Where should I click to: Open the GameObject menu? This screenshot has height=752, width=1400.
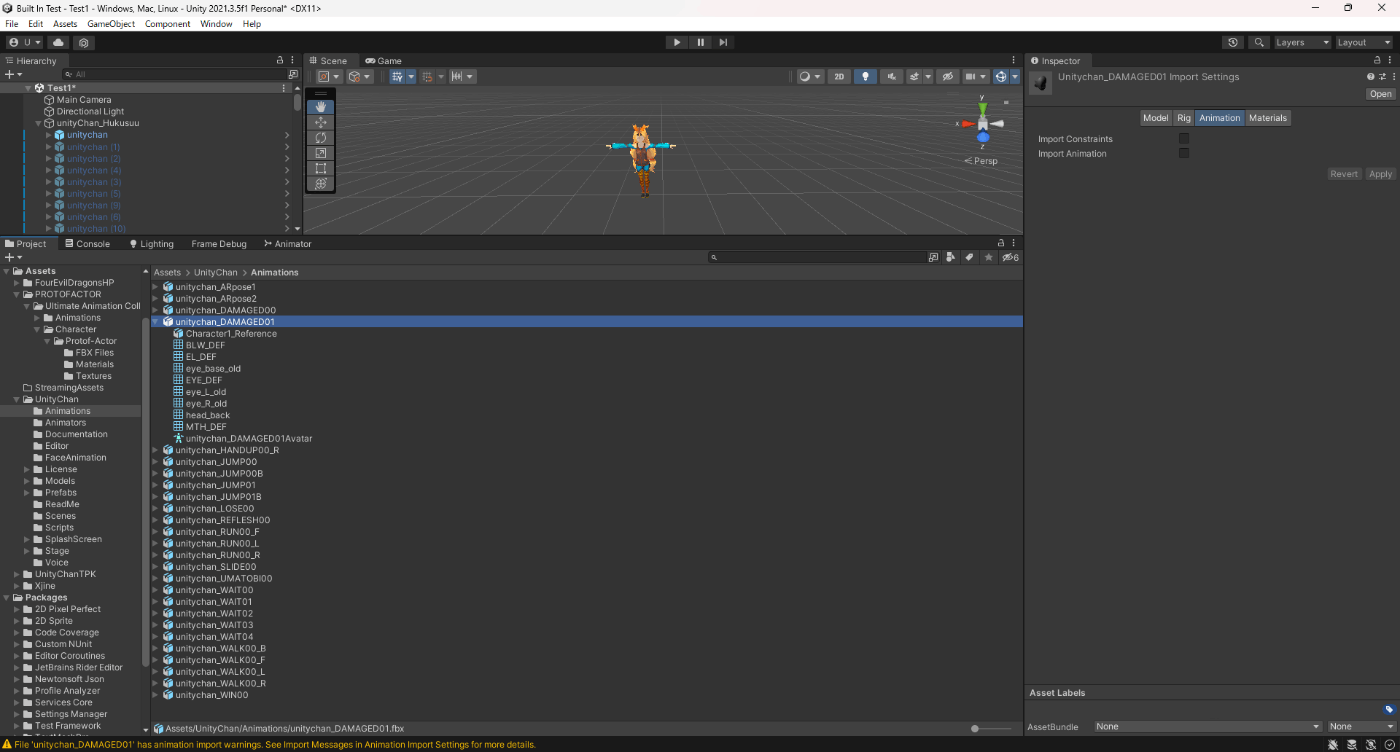tap(110, 24)
